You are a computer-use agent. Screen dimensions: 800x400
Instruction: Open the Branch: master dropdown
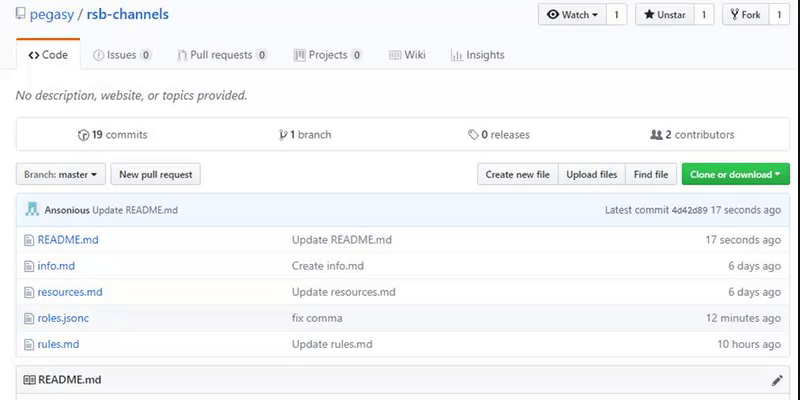(61, 174)
